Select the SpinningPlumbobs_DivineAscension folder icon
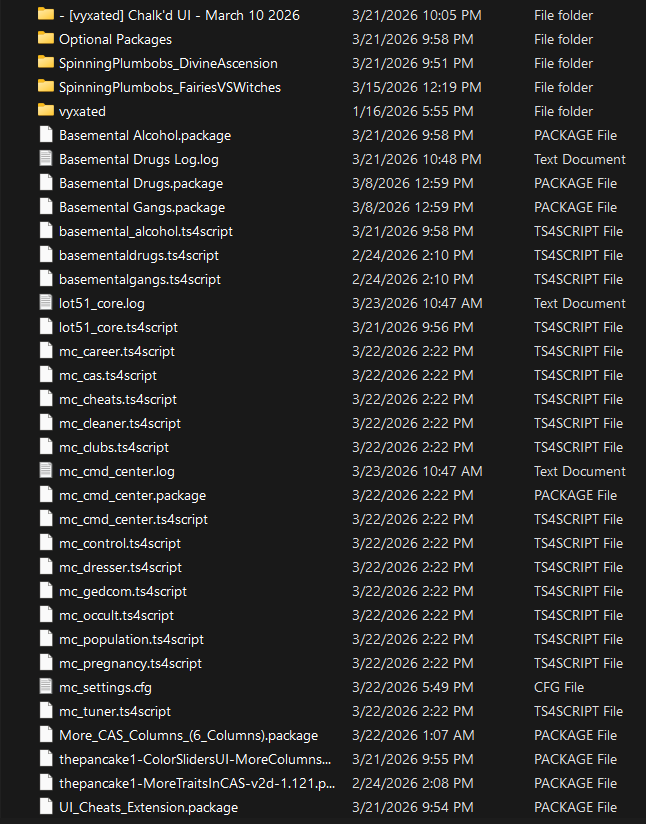646x824 pixels. (46, 63)
